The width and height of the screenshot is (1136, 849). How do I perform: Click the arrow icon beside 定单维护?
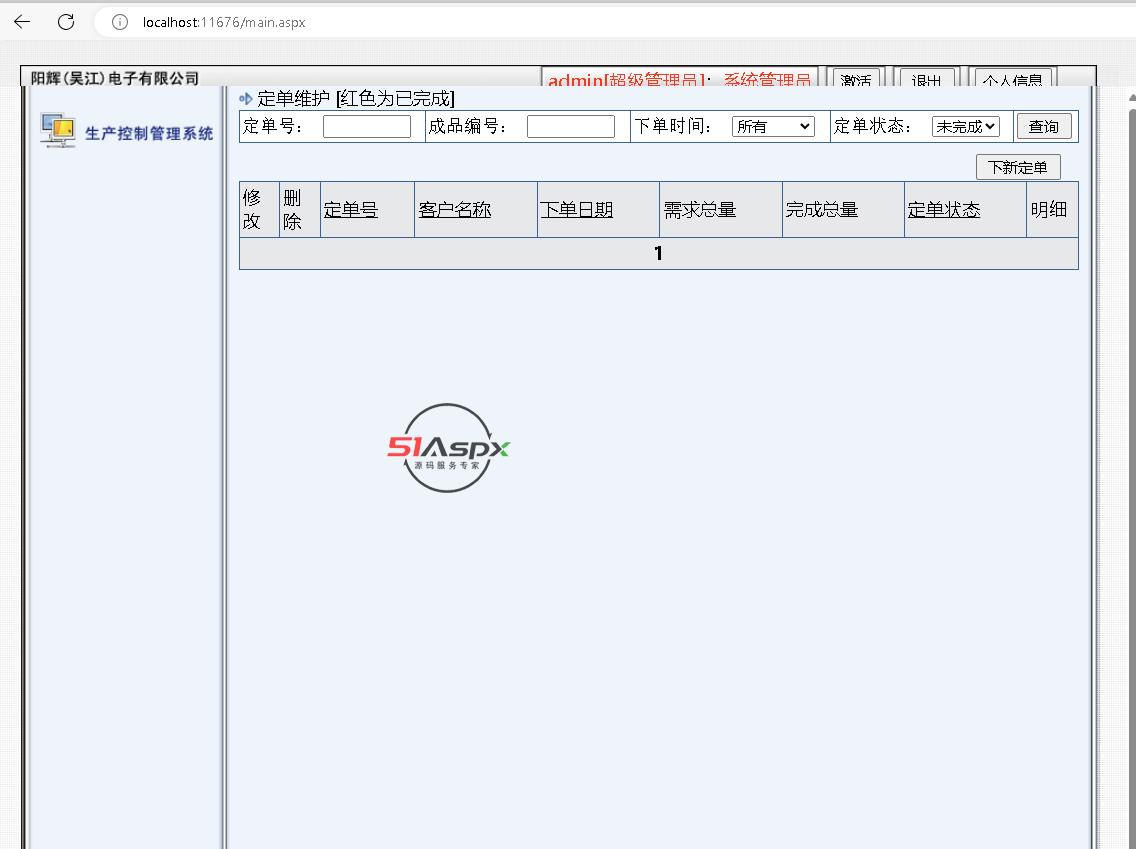[x=246, y=98]
